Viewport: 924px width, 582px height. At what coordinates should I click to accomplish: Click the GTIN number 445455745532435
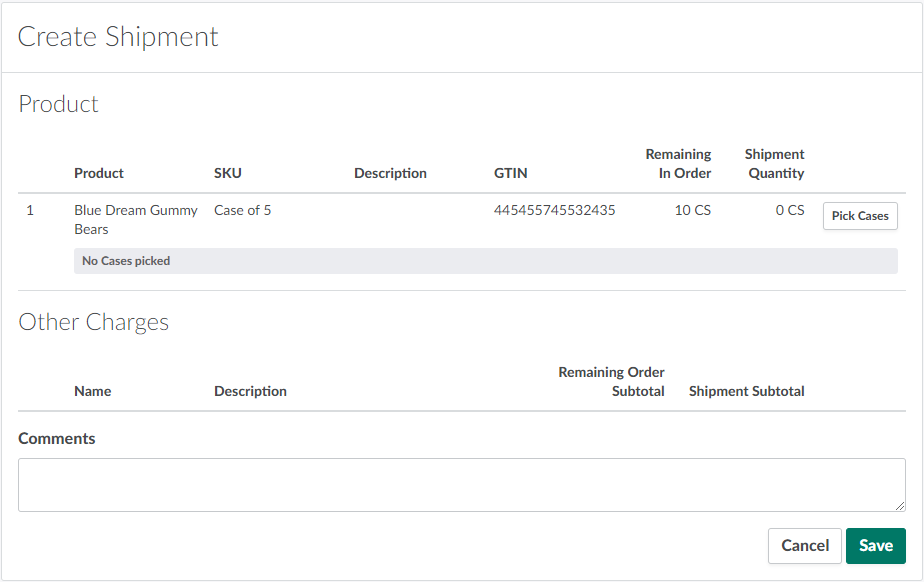[554, 211]
